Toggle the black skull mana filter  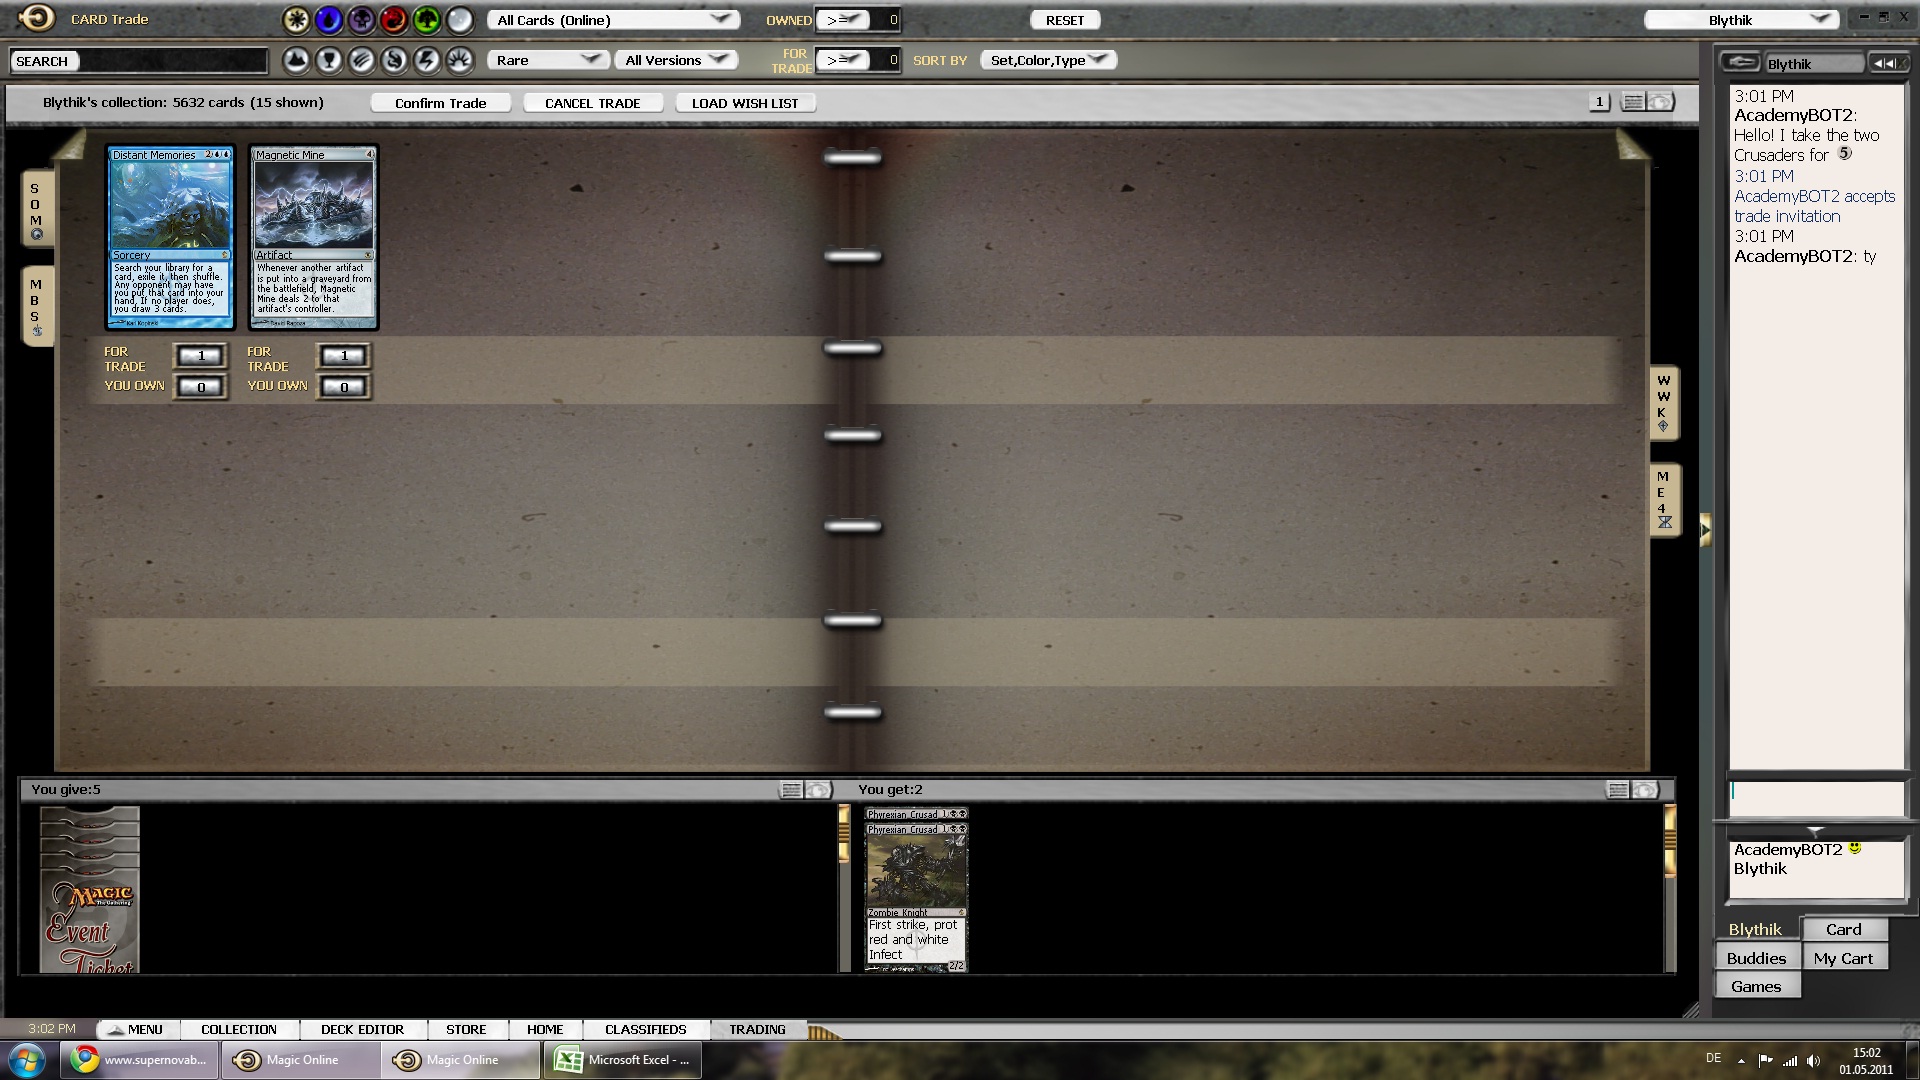[361, 19]
